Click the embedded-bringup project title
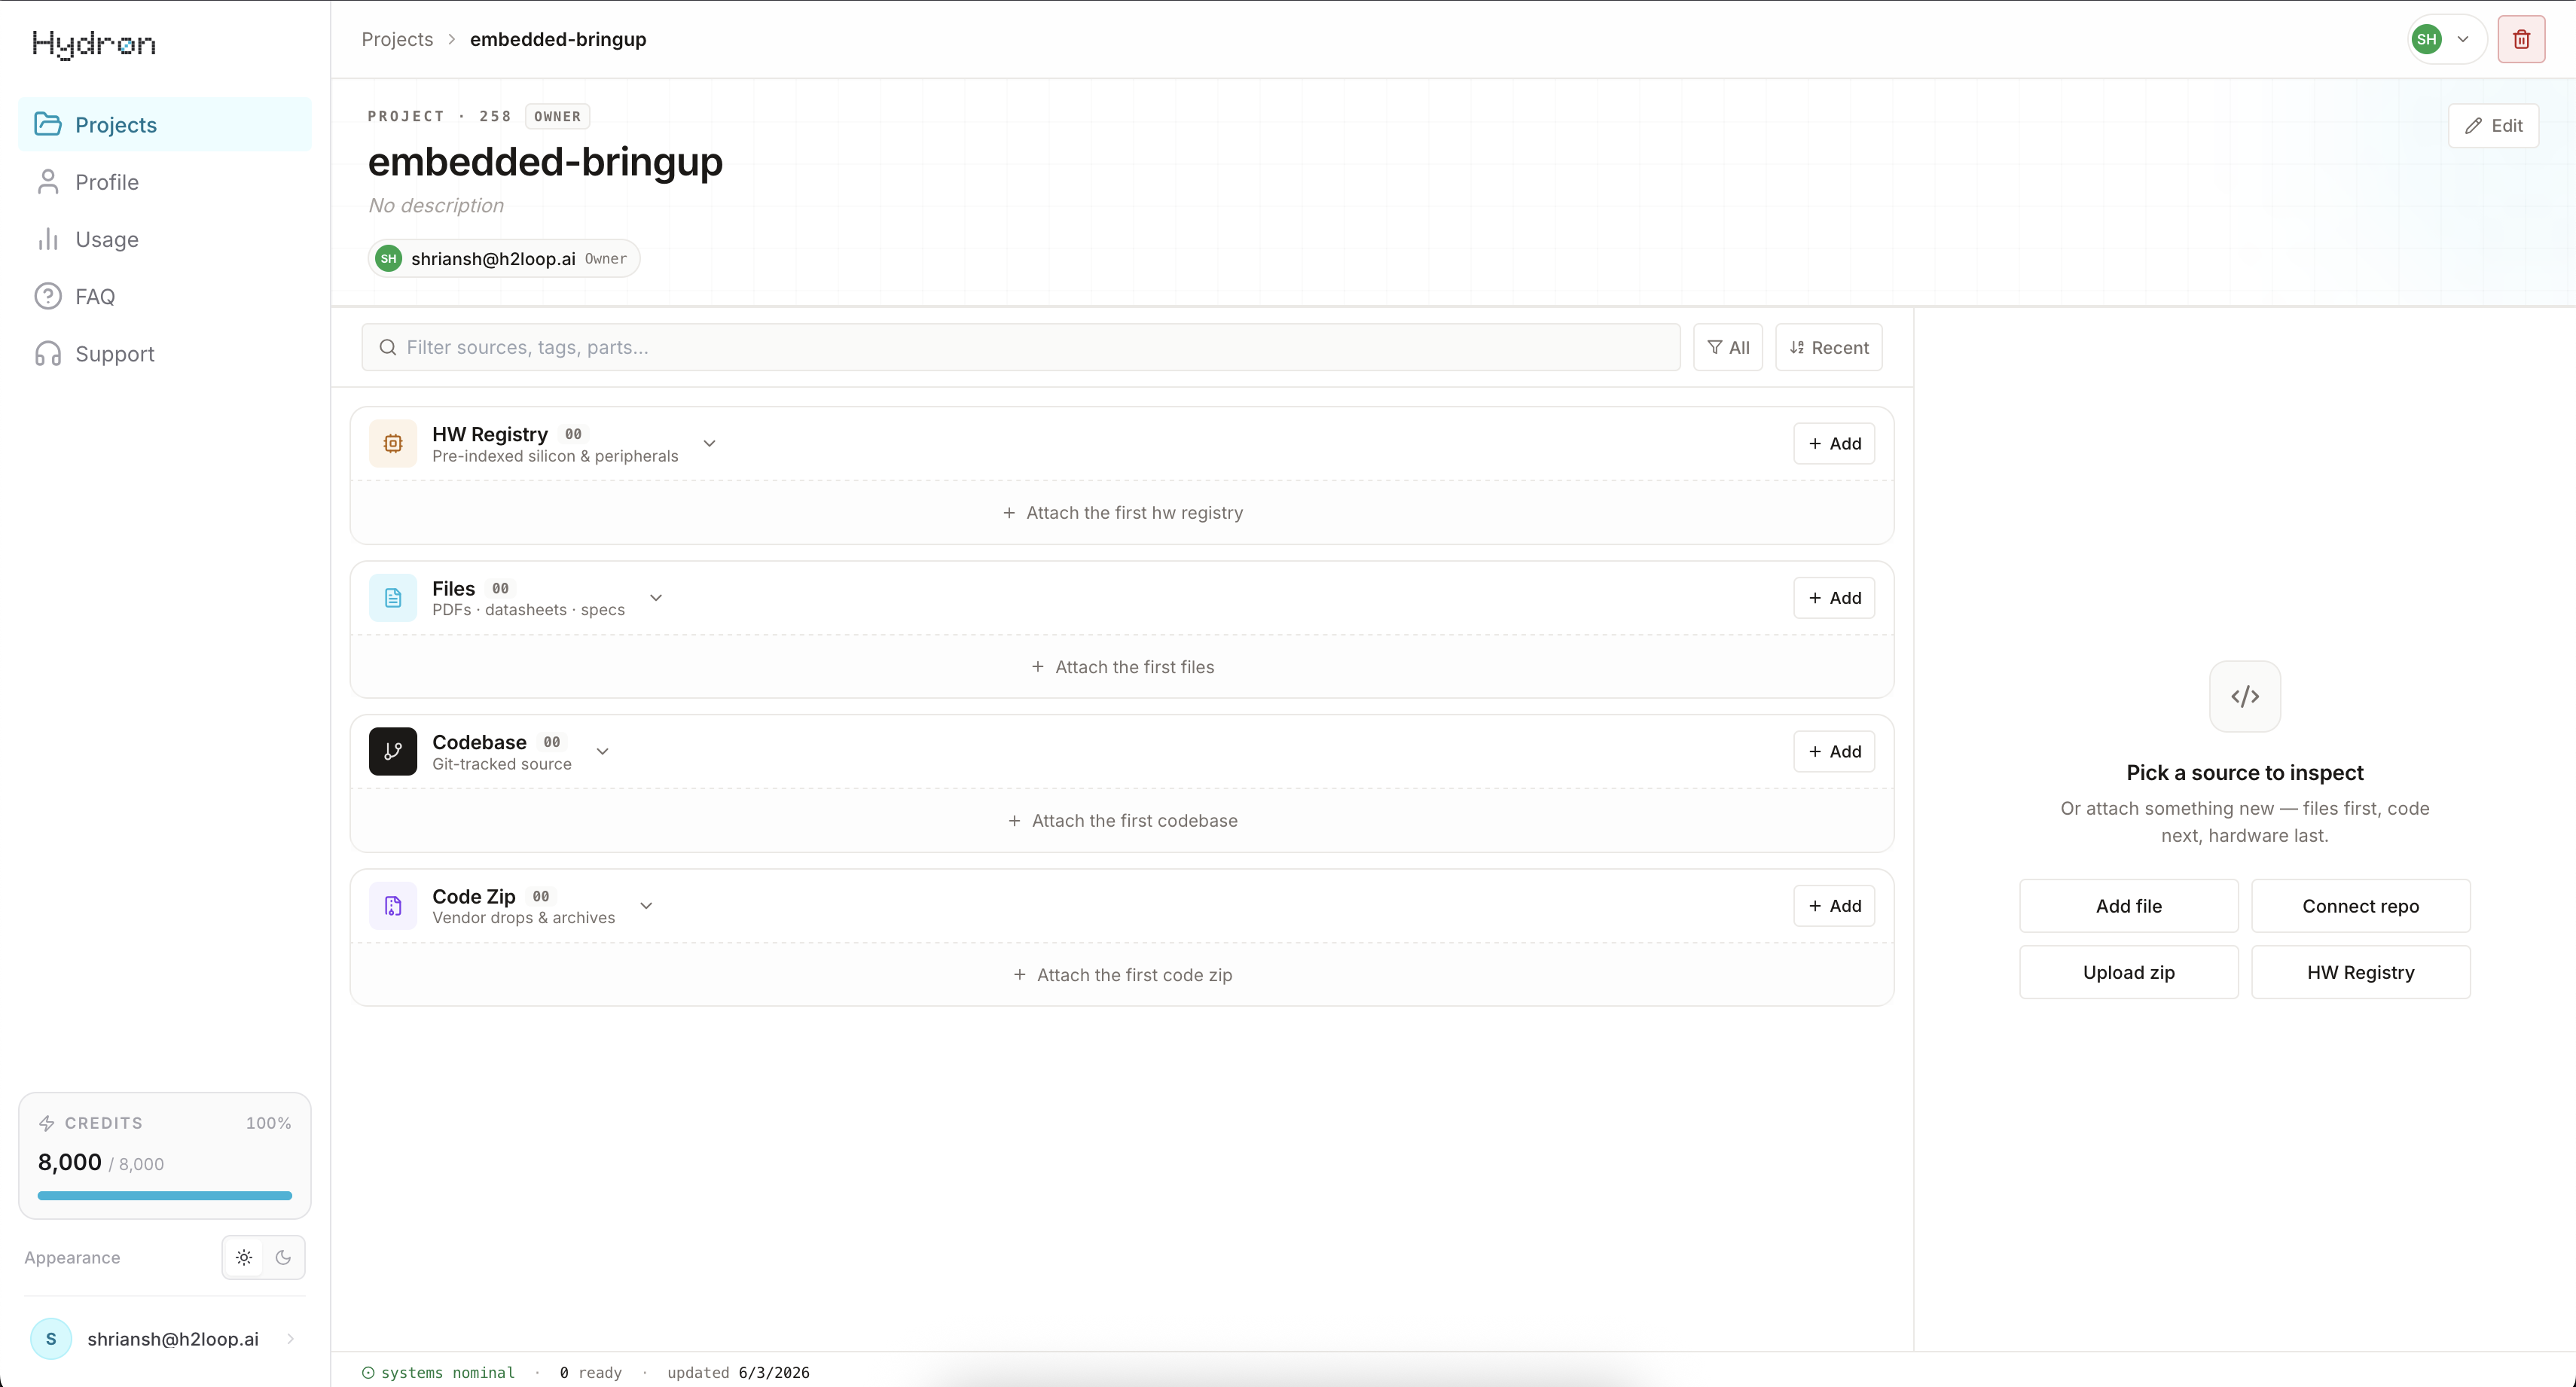The image size is (2576, 1387). click(x=545, y=161)
